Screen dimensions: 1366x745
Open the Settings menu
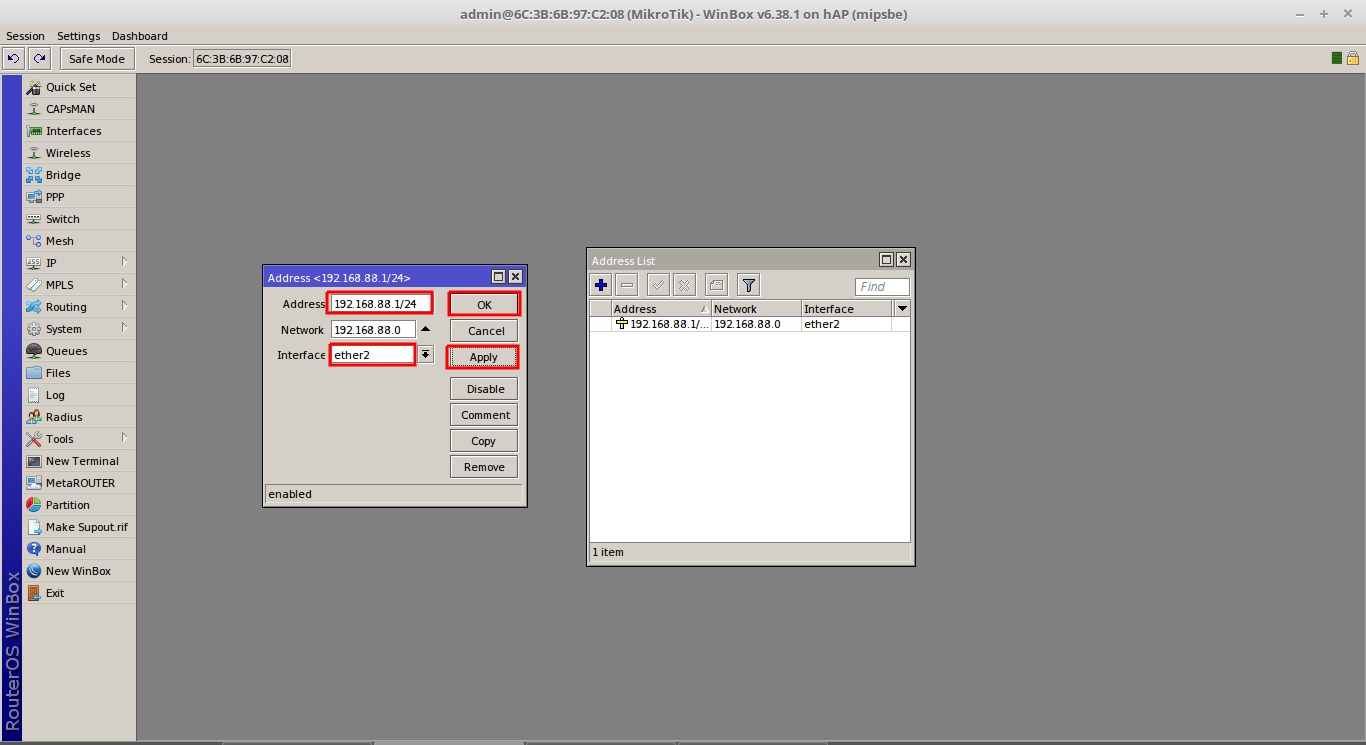(78, 36)
